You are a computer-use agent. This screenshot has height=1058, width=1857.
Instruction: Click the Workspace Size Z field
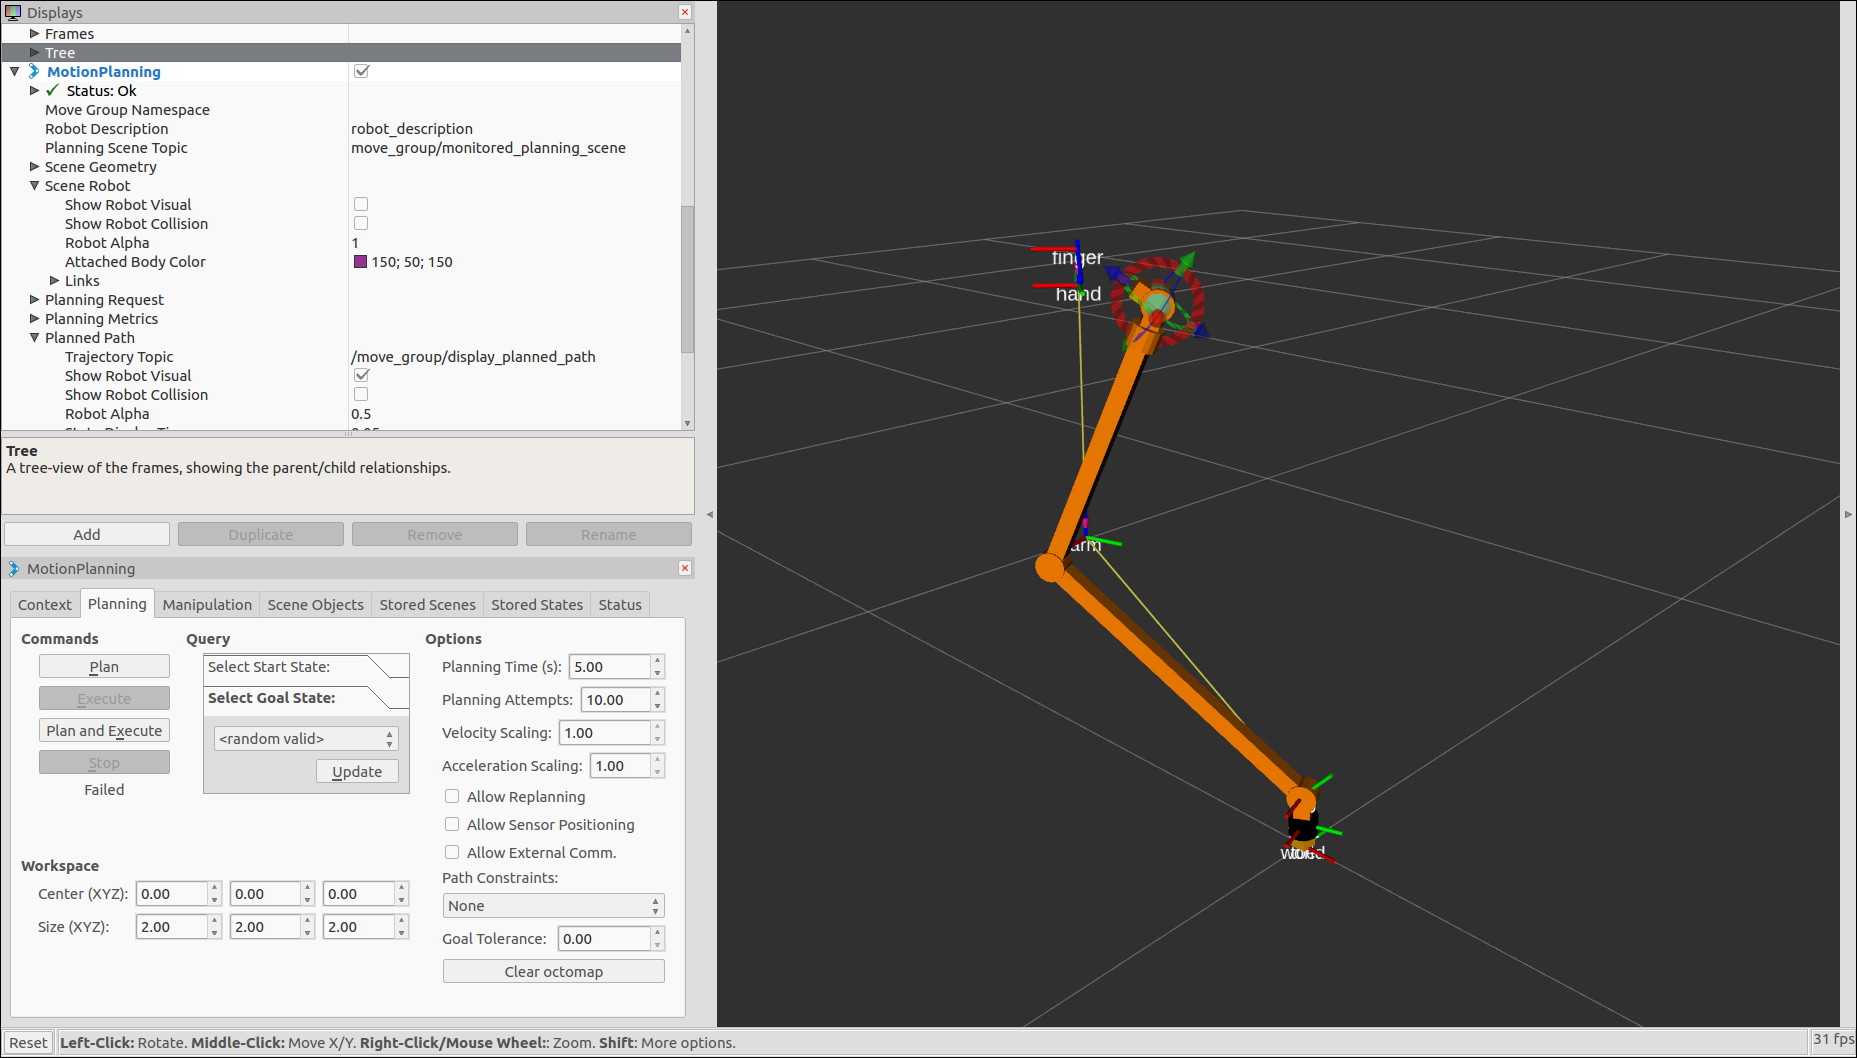coord(358,926)
